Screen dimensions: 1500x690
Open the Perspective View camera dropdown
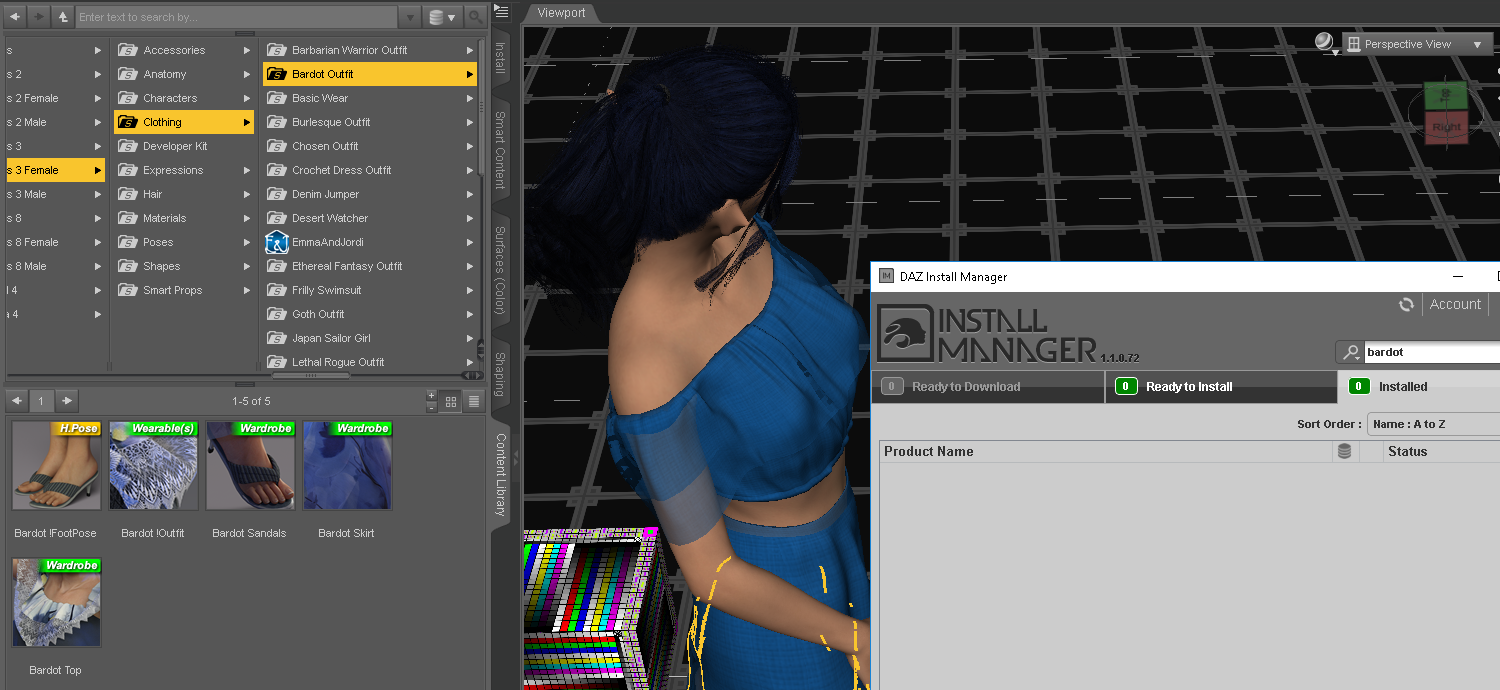pos(1417,44)
